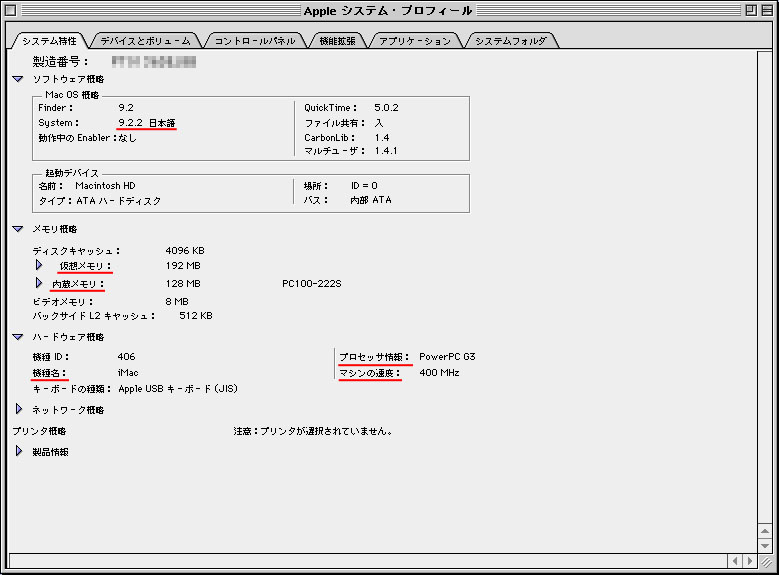Click the startup disk name Macintosh HD

tap(105, 186)
